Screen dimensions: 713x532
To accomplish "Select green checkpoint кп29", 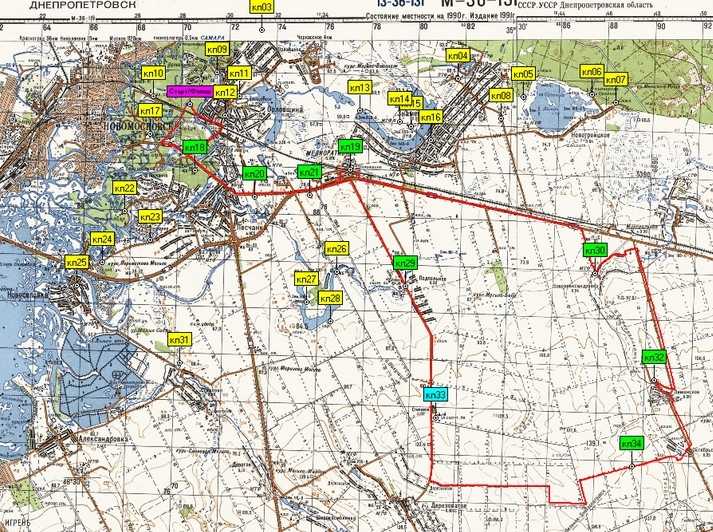I will click(405, 263).
